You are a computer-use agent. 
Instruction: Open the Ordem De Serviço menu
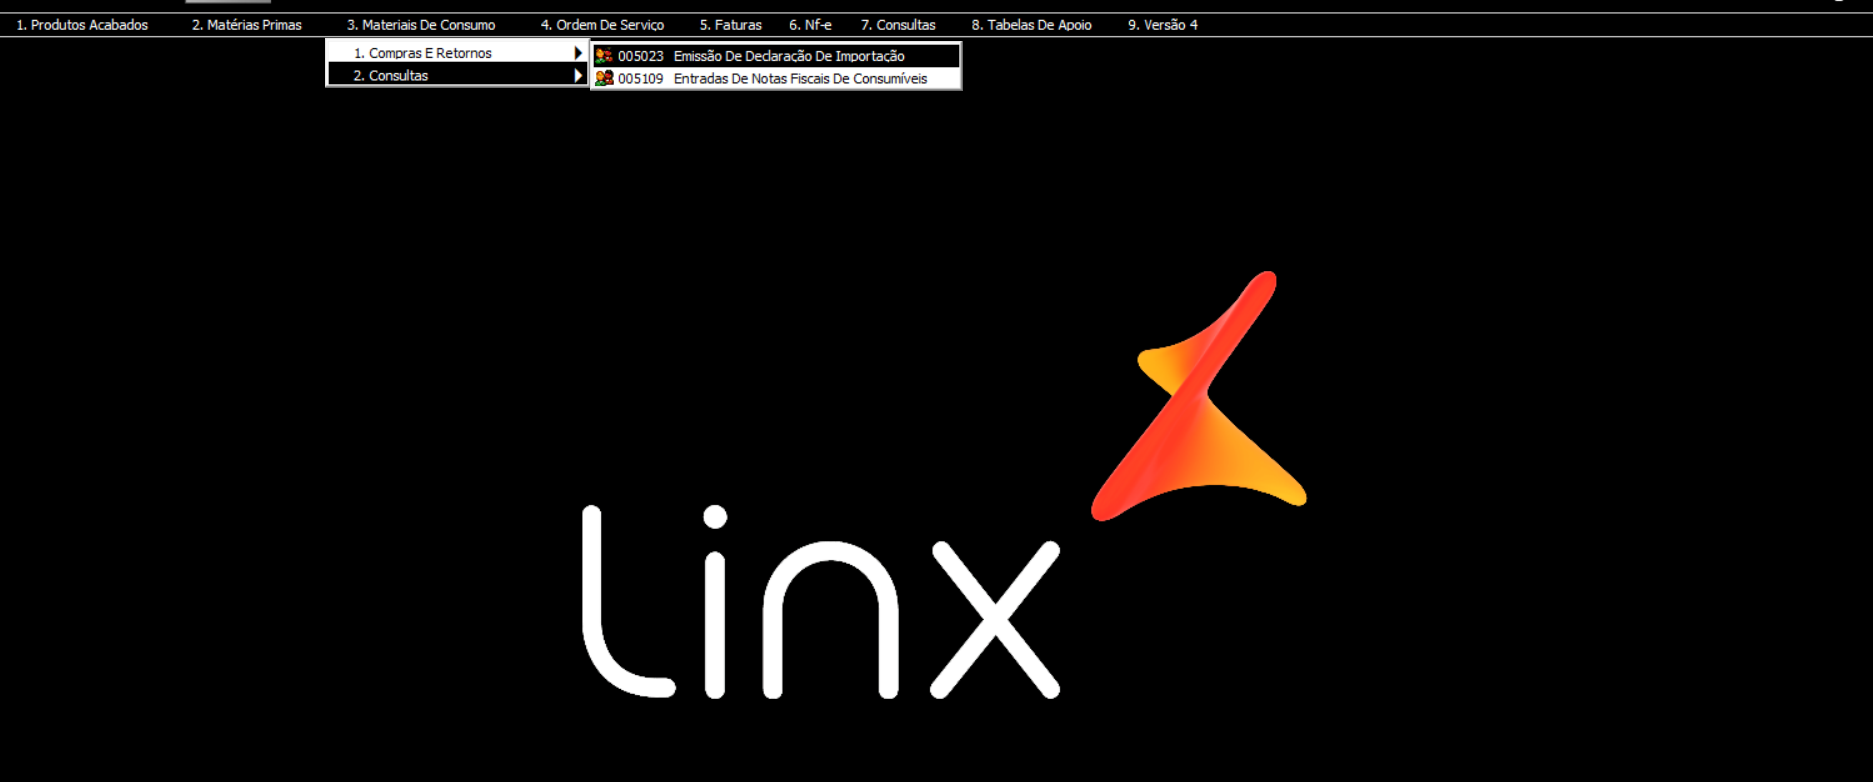coord(602,25)
